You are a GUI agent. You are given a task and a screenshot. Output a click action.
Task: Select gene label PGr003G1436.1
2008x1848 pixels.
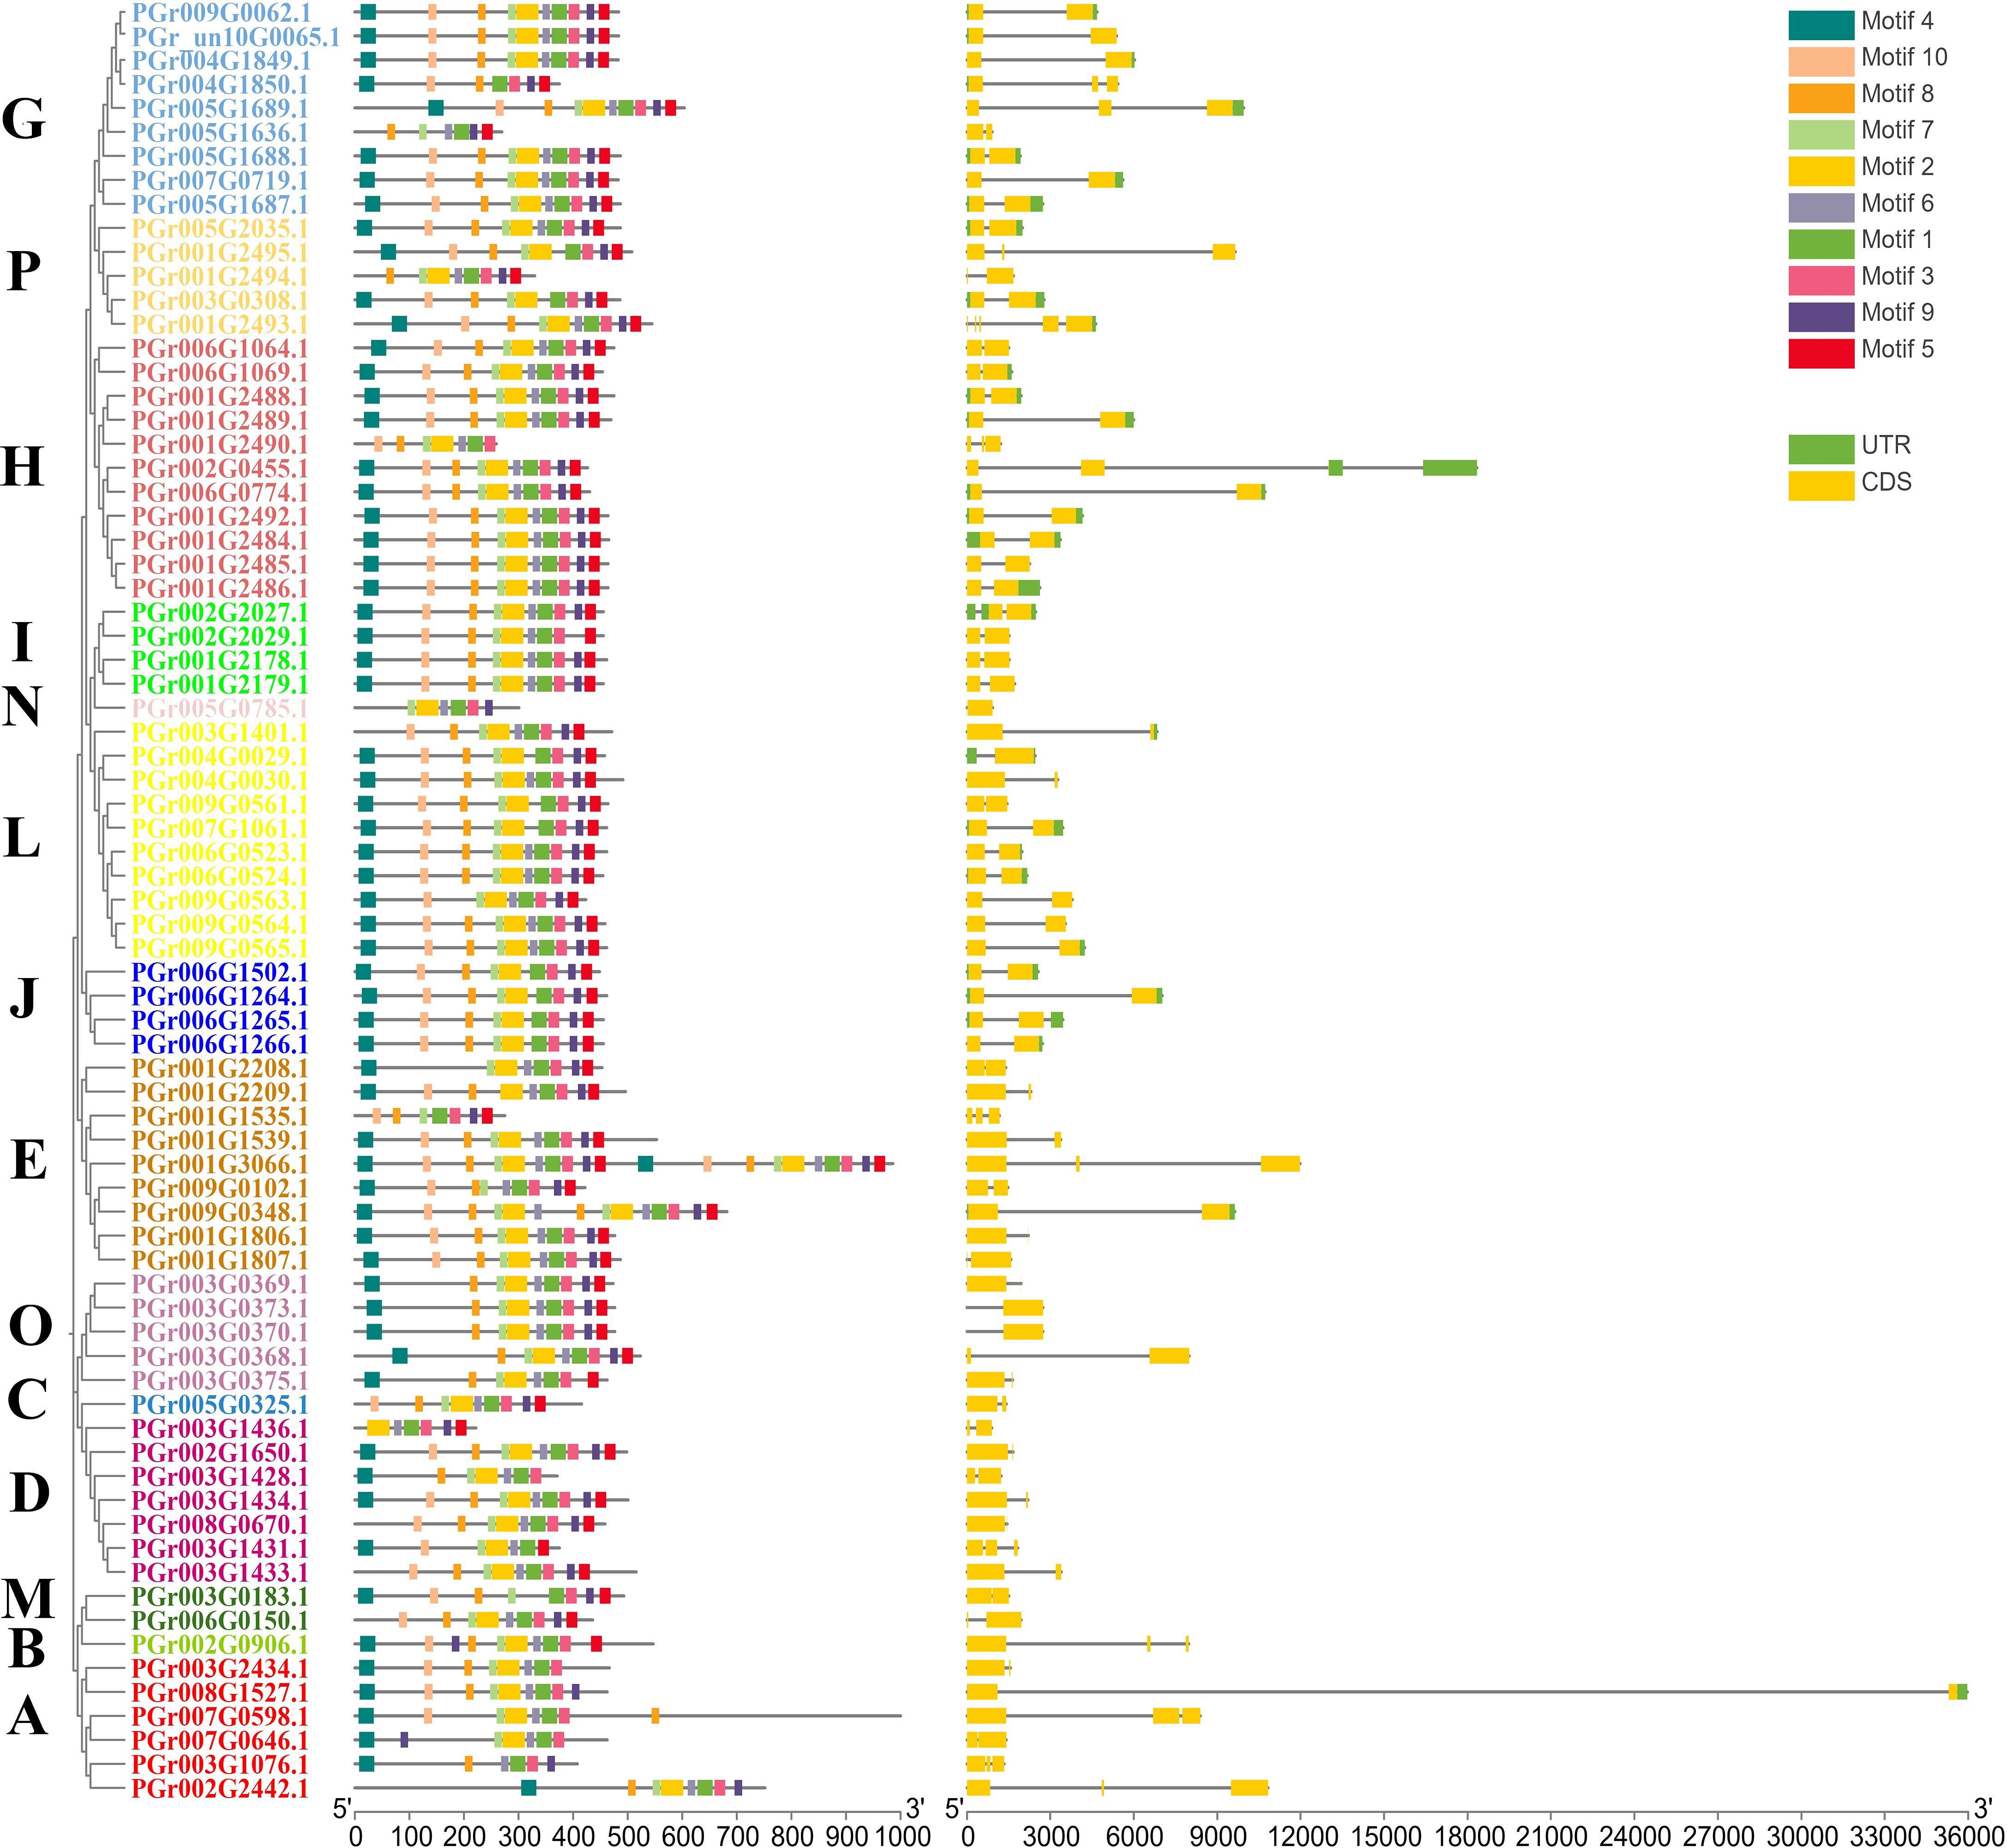[220, 1429]
